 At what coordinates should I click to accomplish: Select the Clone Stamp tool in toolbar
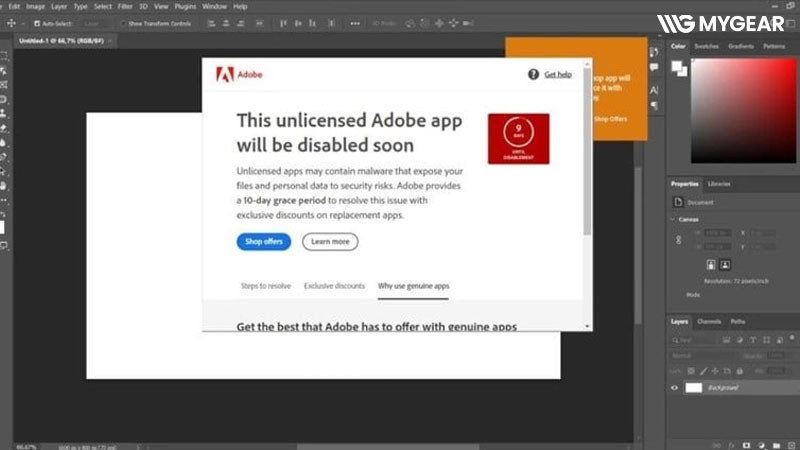point(4,113)
